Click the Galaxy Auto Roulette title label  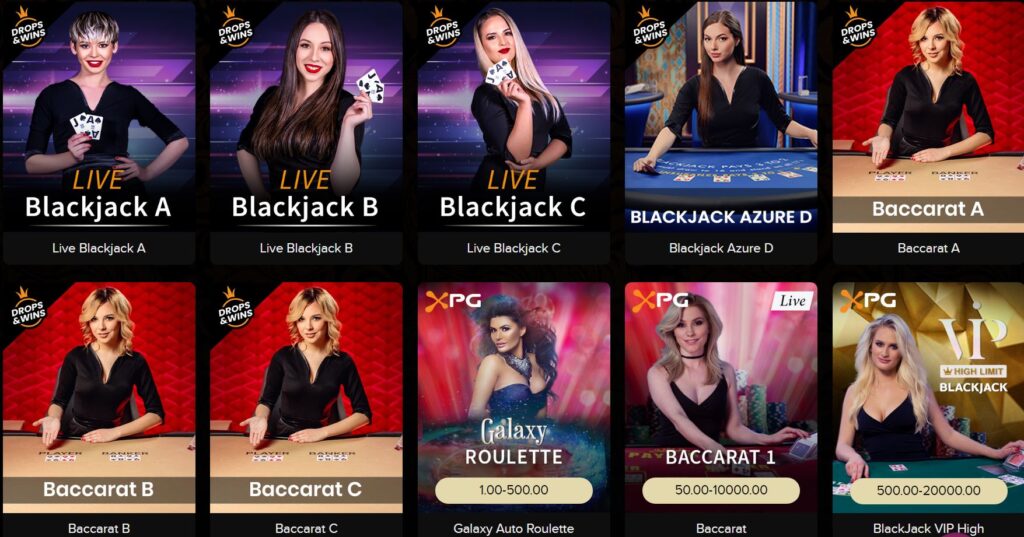tap(513, 529)
